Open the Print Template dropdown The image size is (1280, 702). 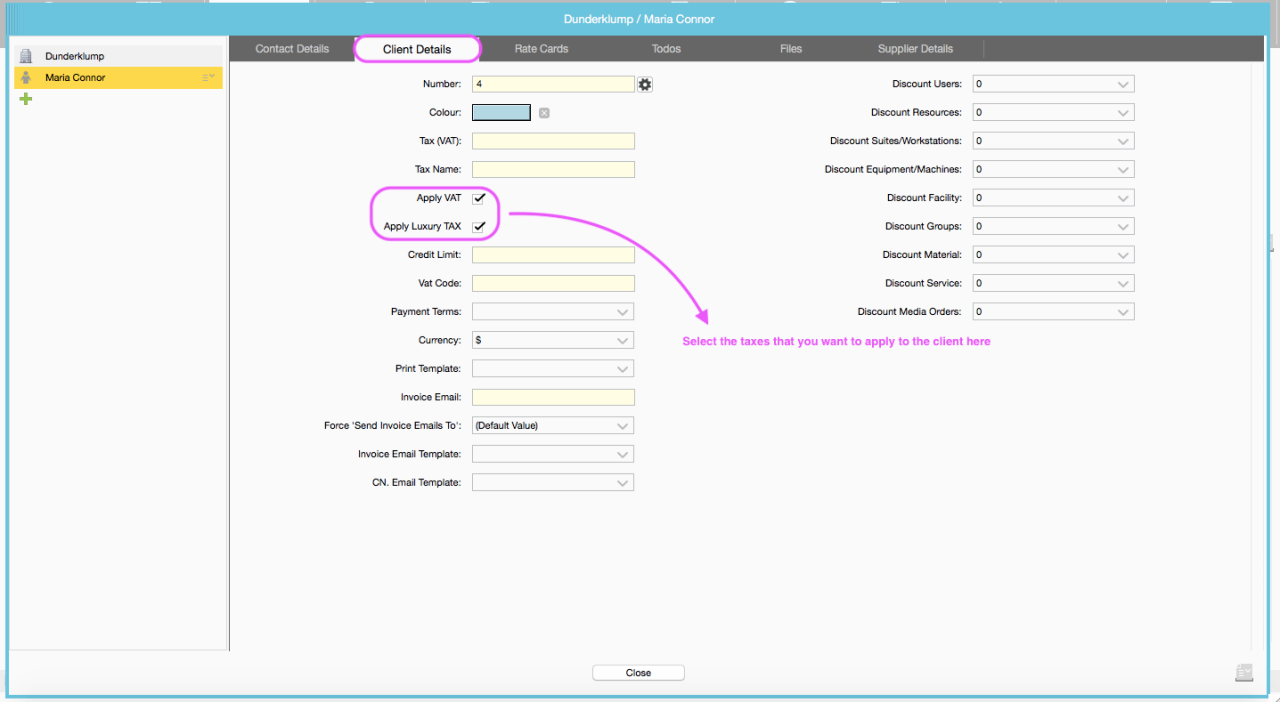tap(553, 369)
